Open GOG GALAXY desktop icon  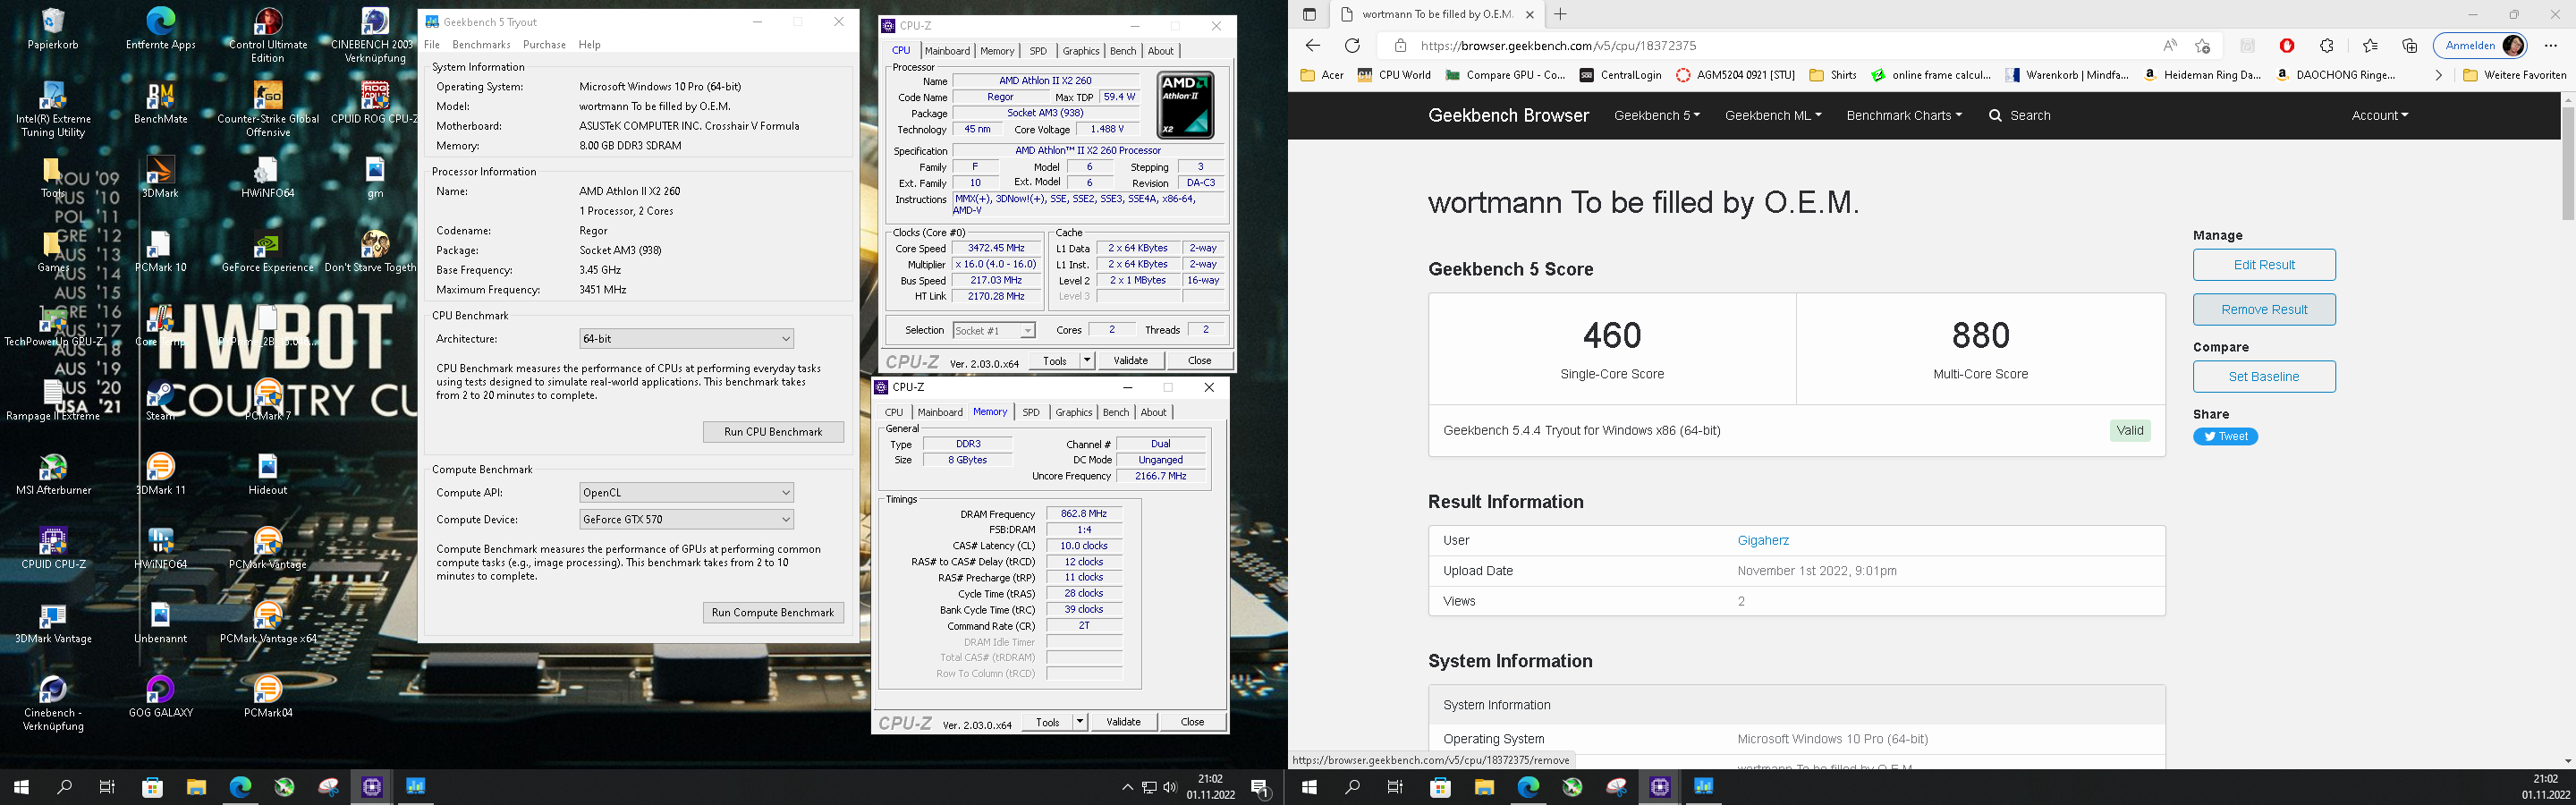160,696
